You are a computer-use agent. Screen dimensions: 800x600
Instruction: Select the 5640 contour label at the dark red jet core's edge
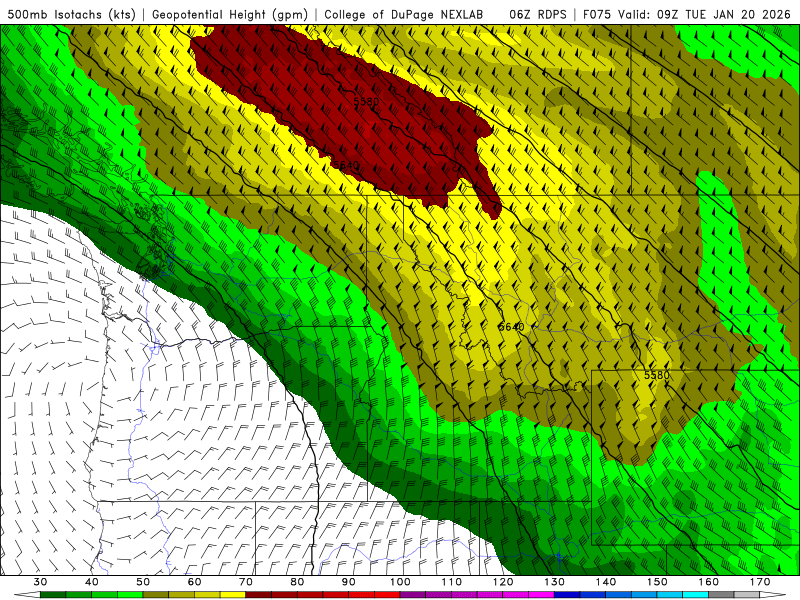point(345,165)
